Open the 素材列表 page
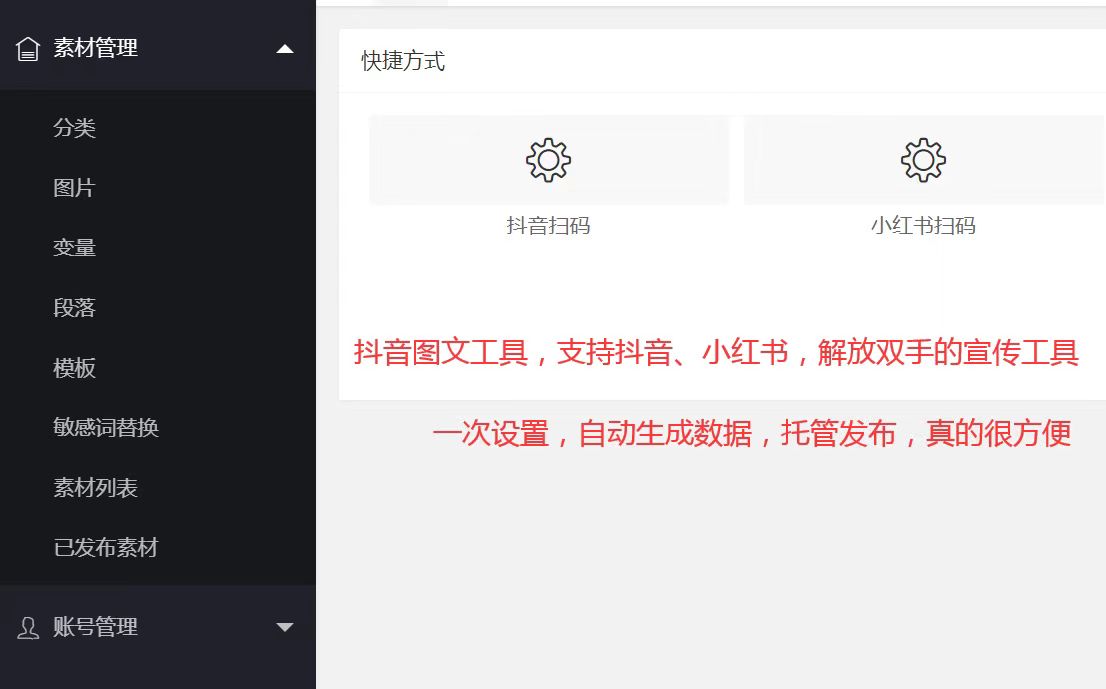The width and height of the screenshot is (1106, 689). [95, 487]
